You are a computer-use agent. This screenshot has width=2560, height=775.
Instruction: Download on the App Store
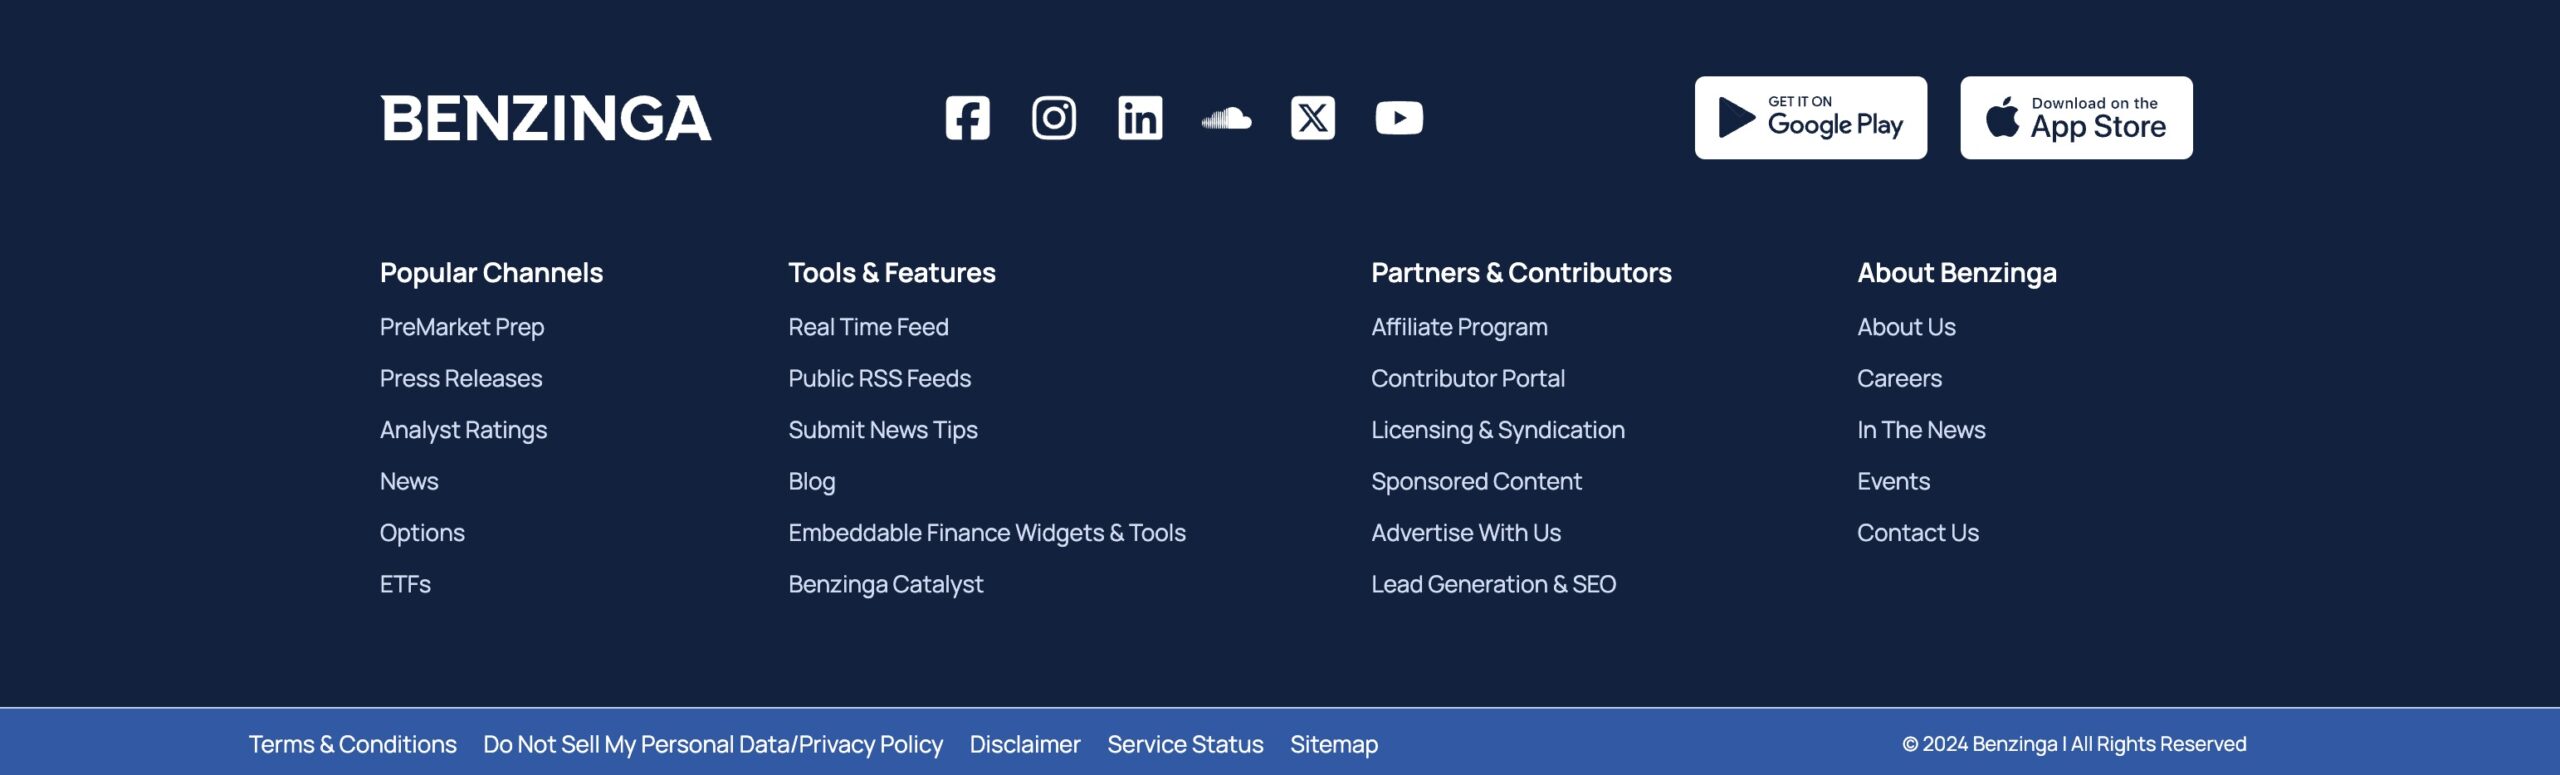2076,118
